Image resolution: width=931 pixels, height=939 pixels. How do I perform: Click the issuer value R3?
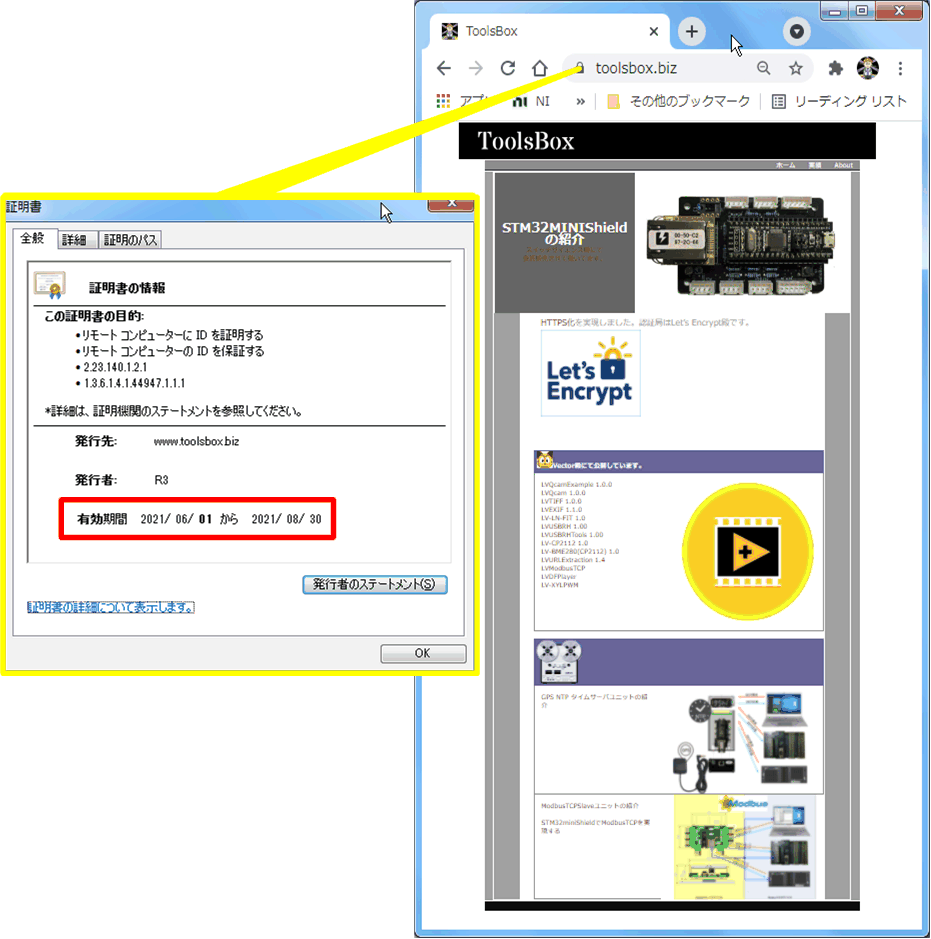click(162, 480)
